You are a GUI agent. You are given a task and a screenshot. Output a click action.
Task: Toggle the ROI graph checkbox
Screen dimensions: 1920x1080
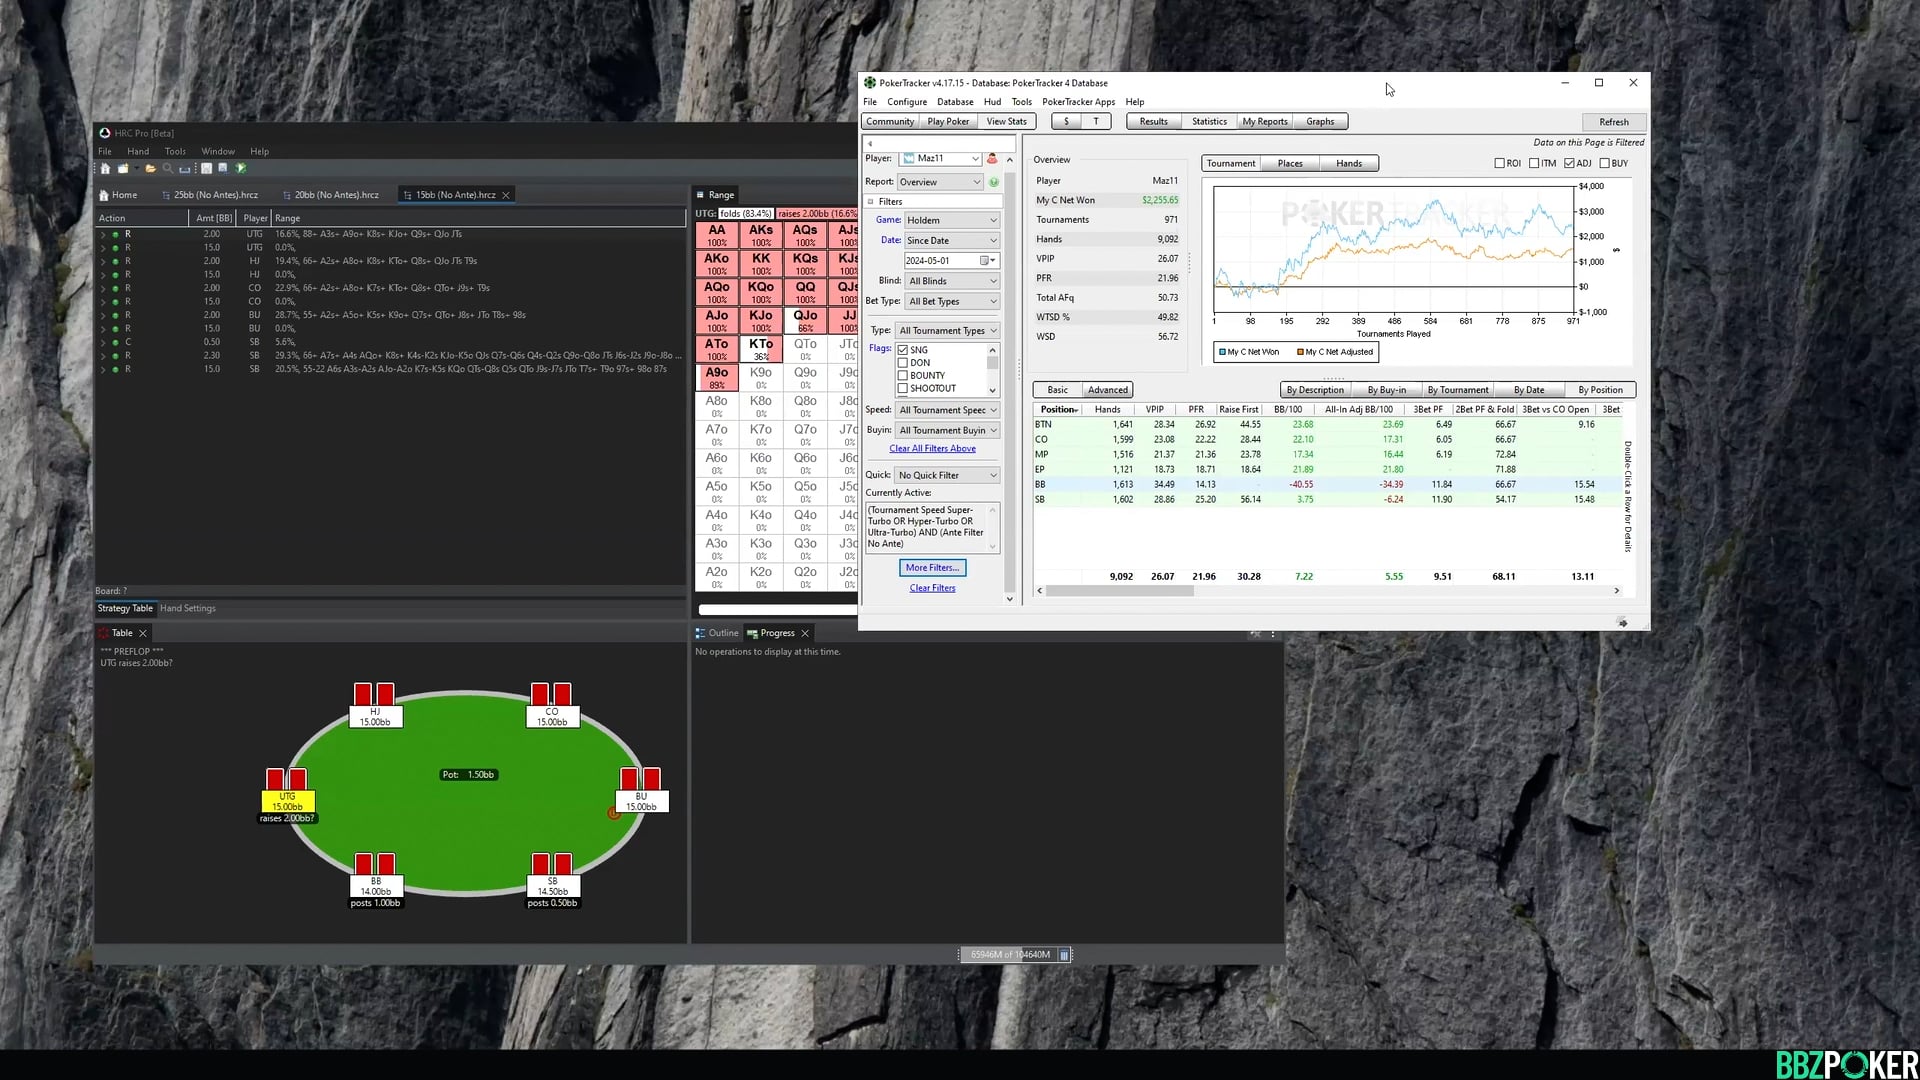tap(1499, 163)
